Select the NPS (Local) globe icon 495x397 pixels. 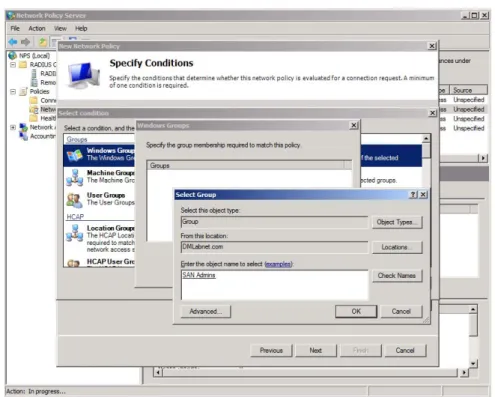13,55
